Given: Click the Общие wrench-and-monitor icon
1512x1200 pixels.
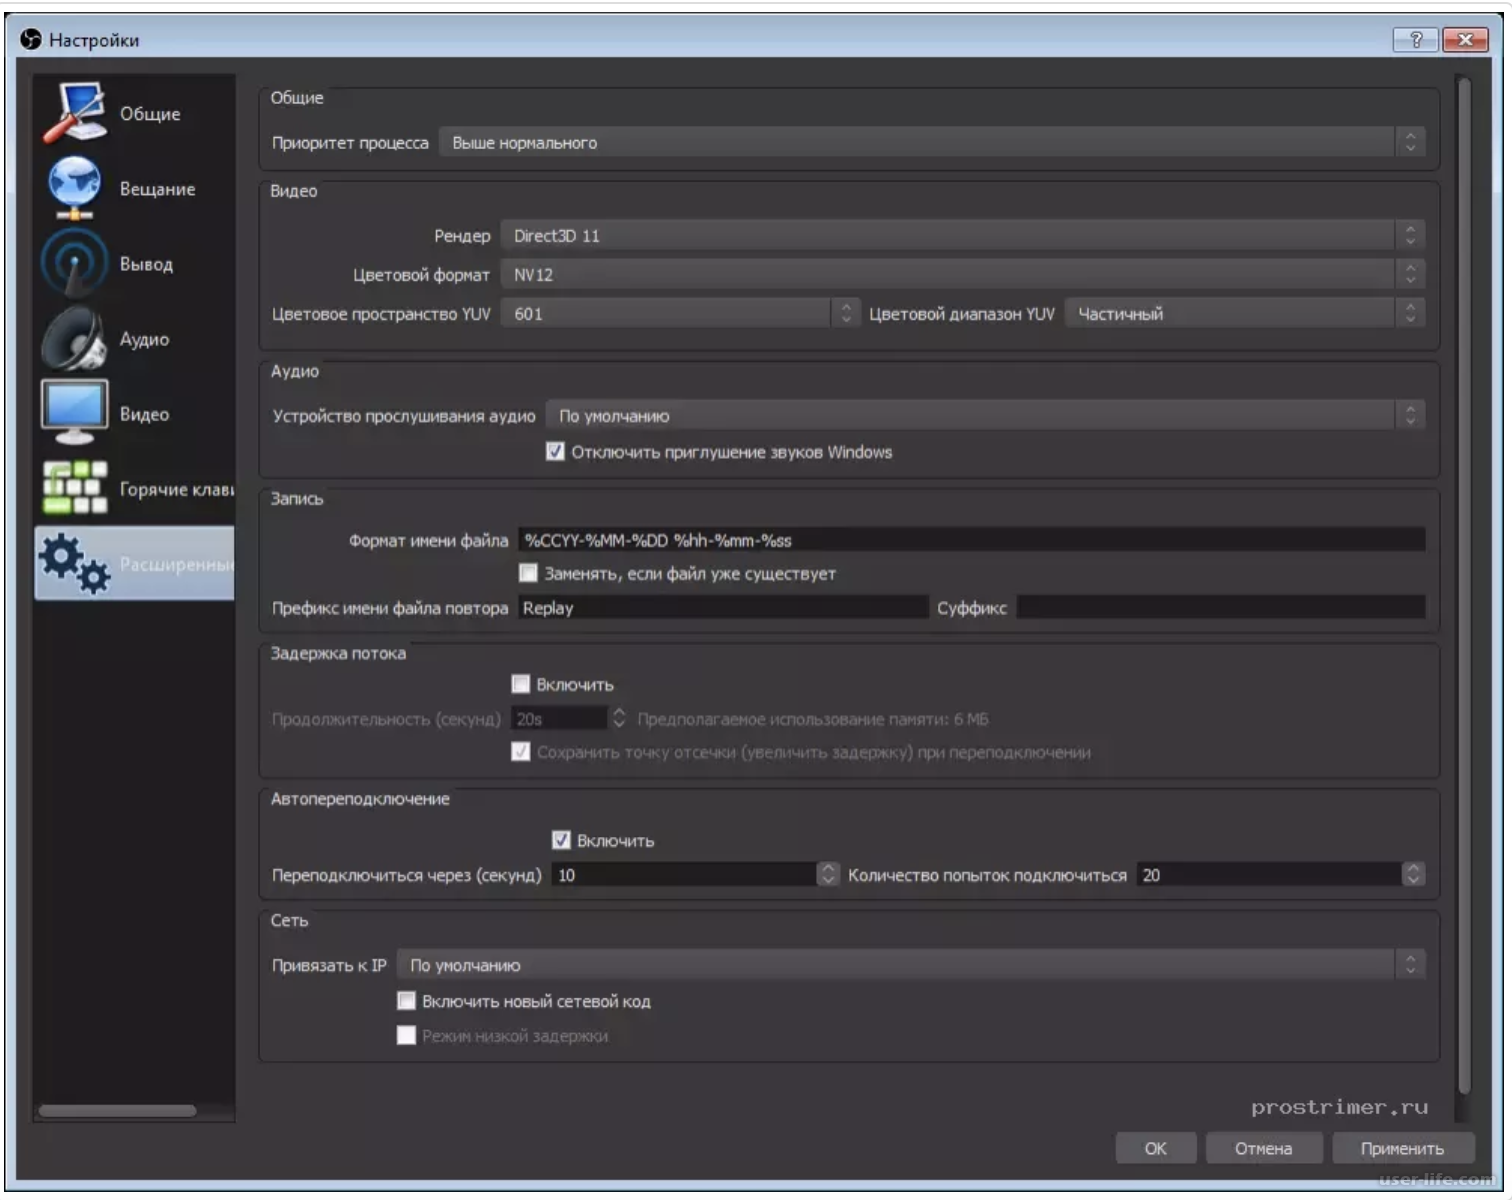Looking at the screenshot, I should coord(74,113).
